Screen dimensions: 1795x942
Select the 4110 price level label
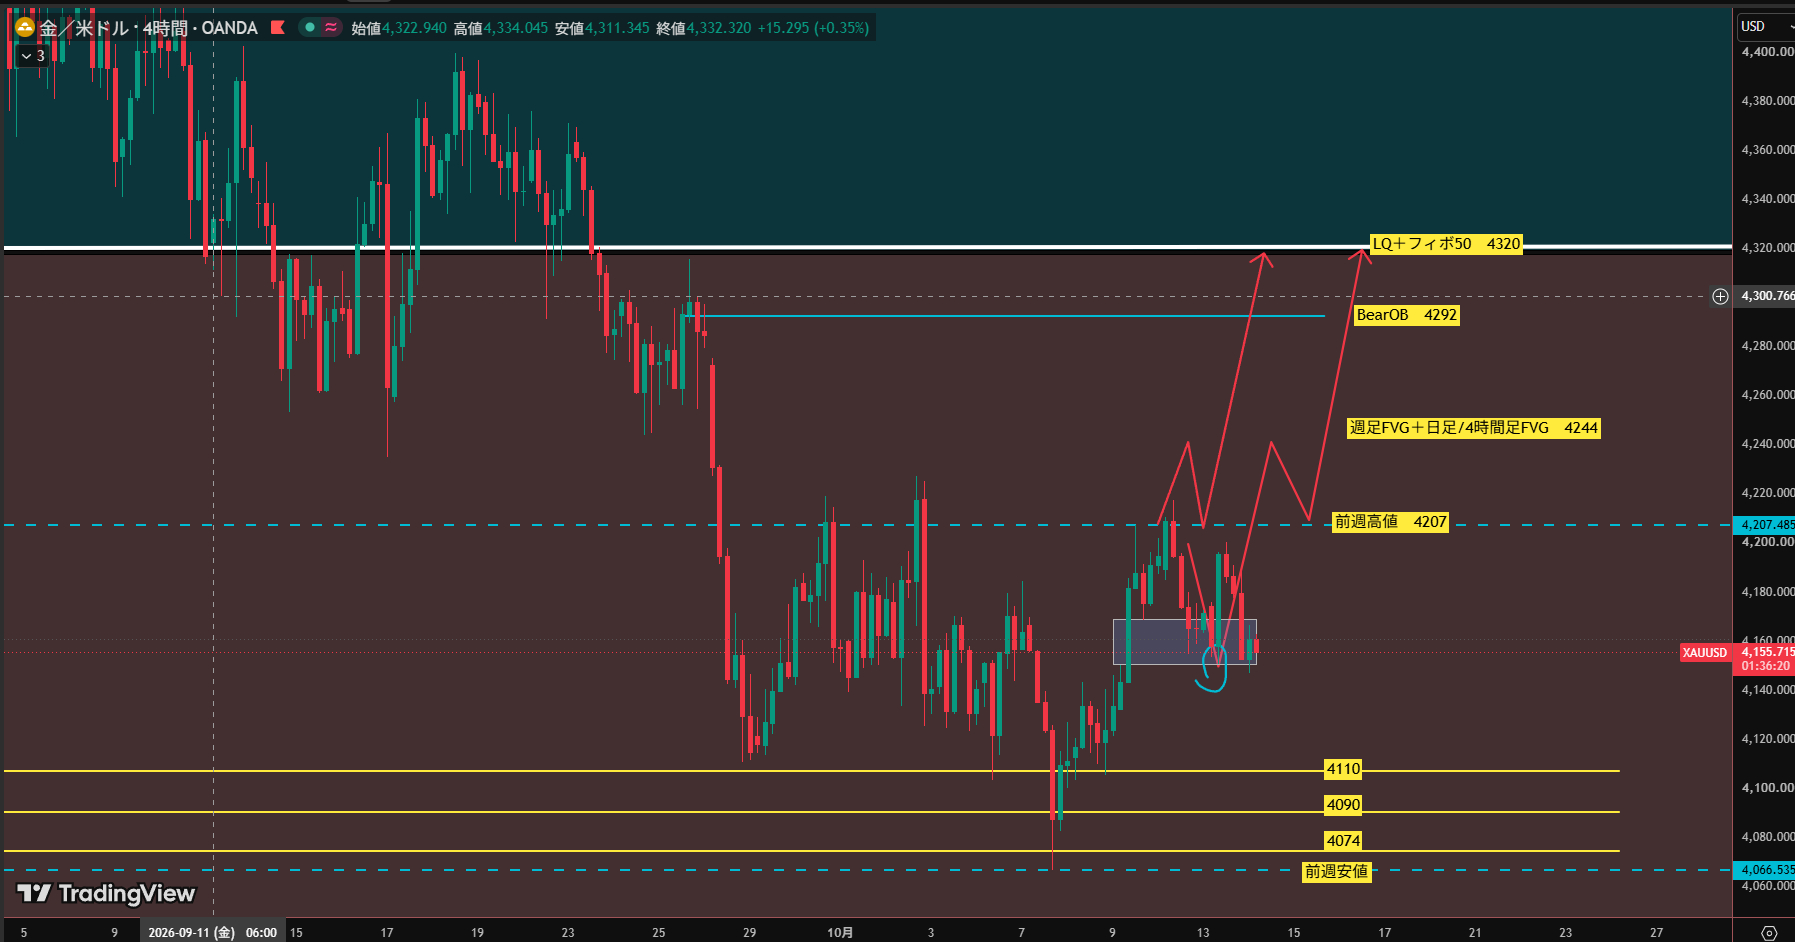click(1343, 769)
